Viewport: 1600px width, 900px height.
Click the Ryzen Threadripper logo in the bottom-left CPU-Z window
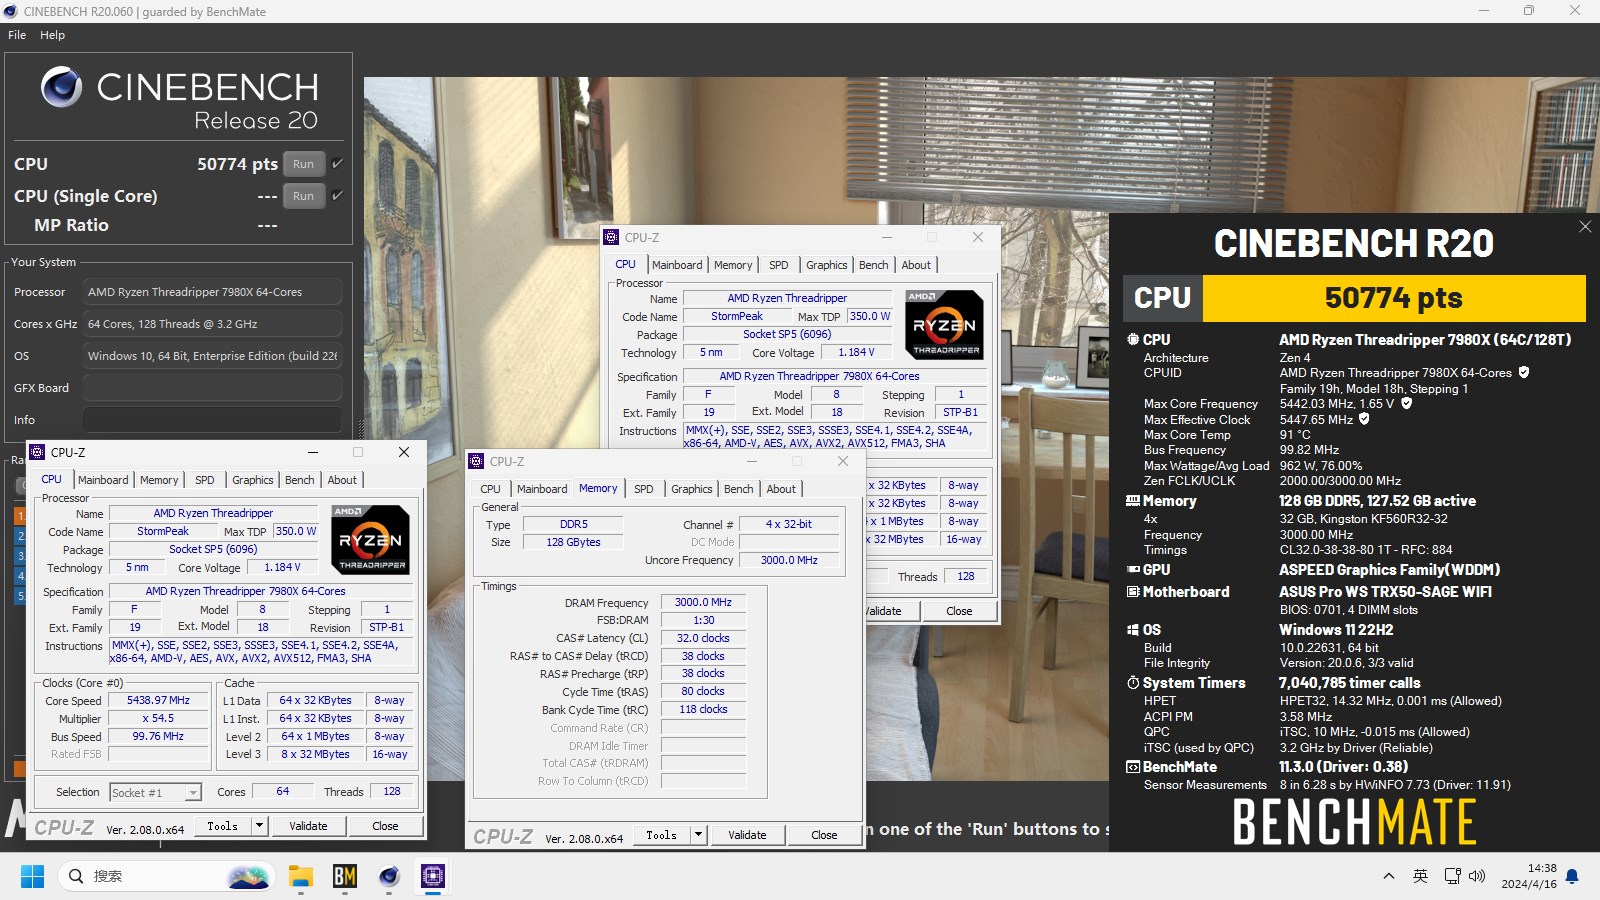tap(370, 540)
